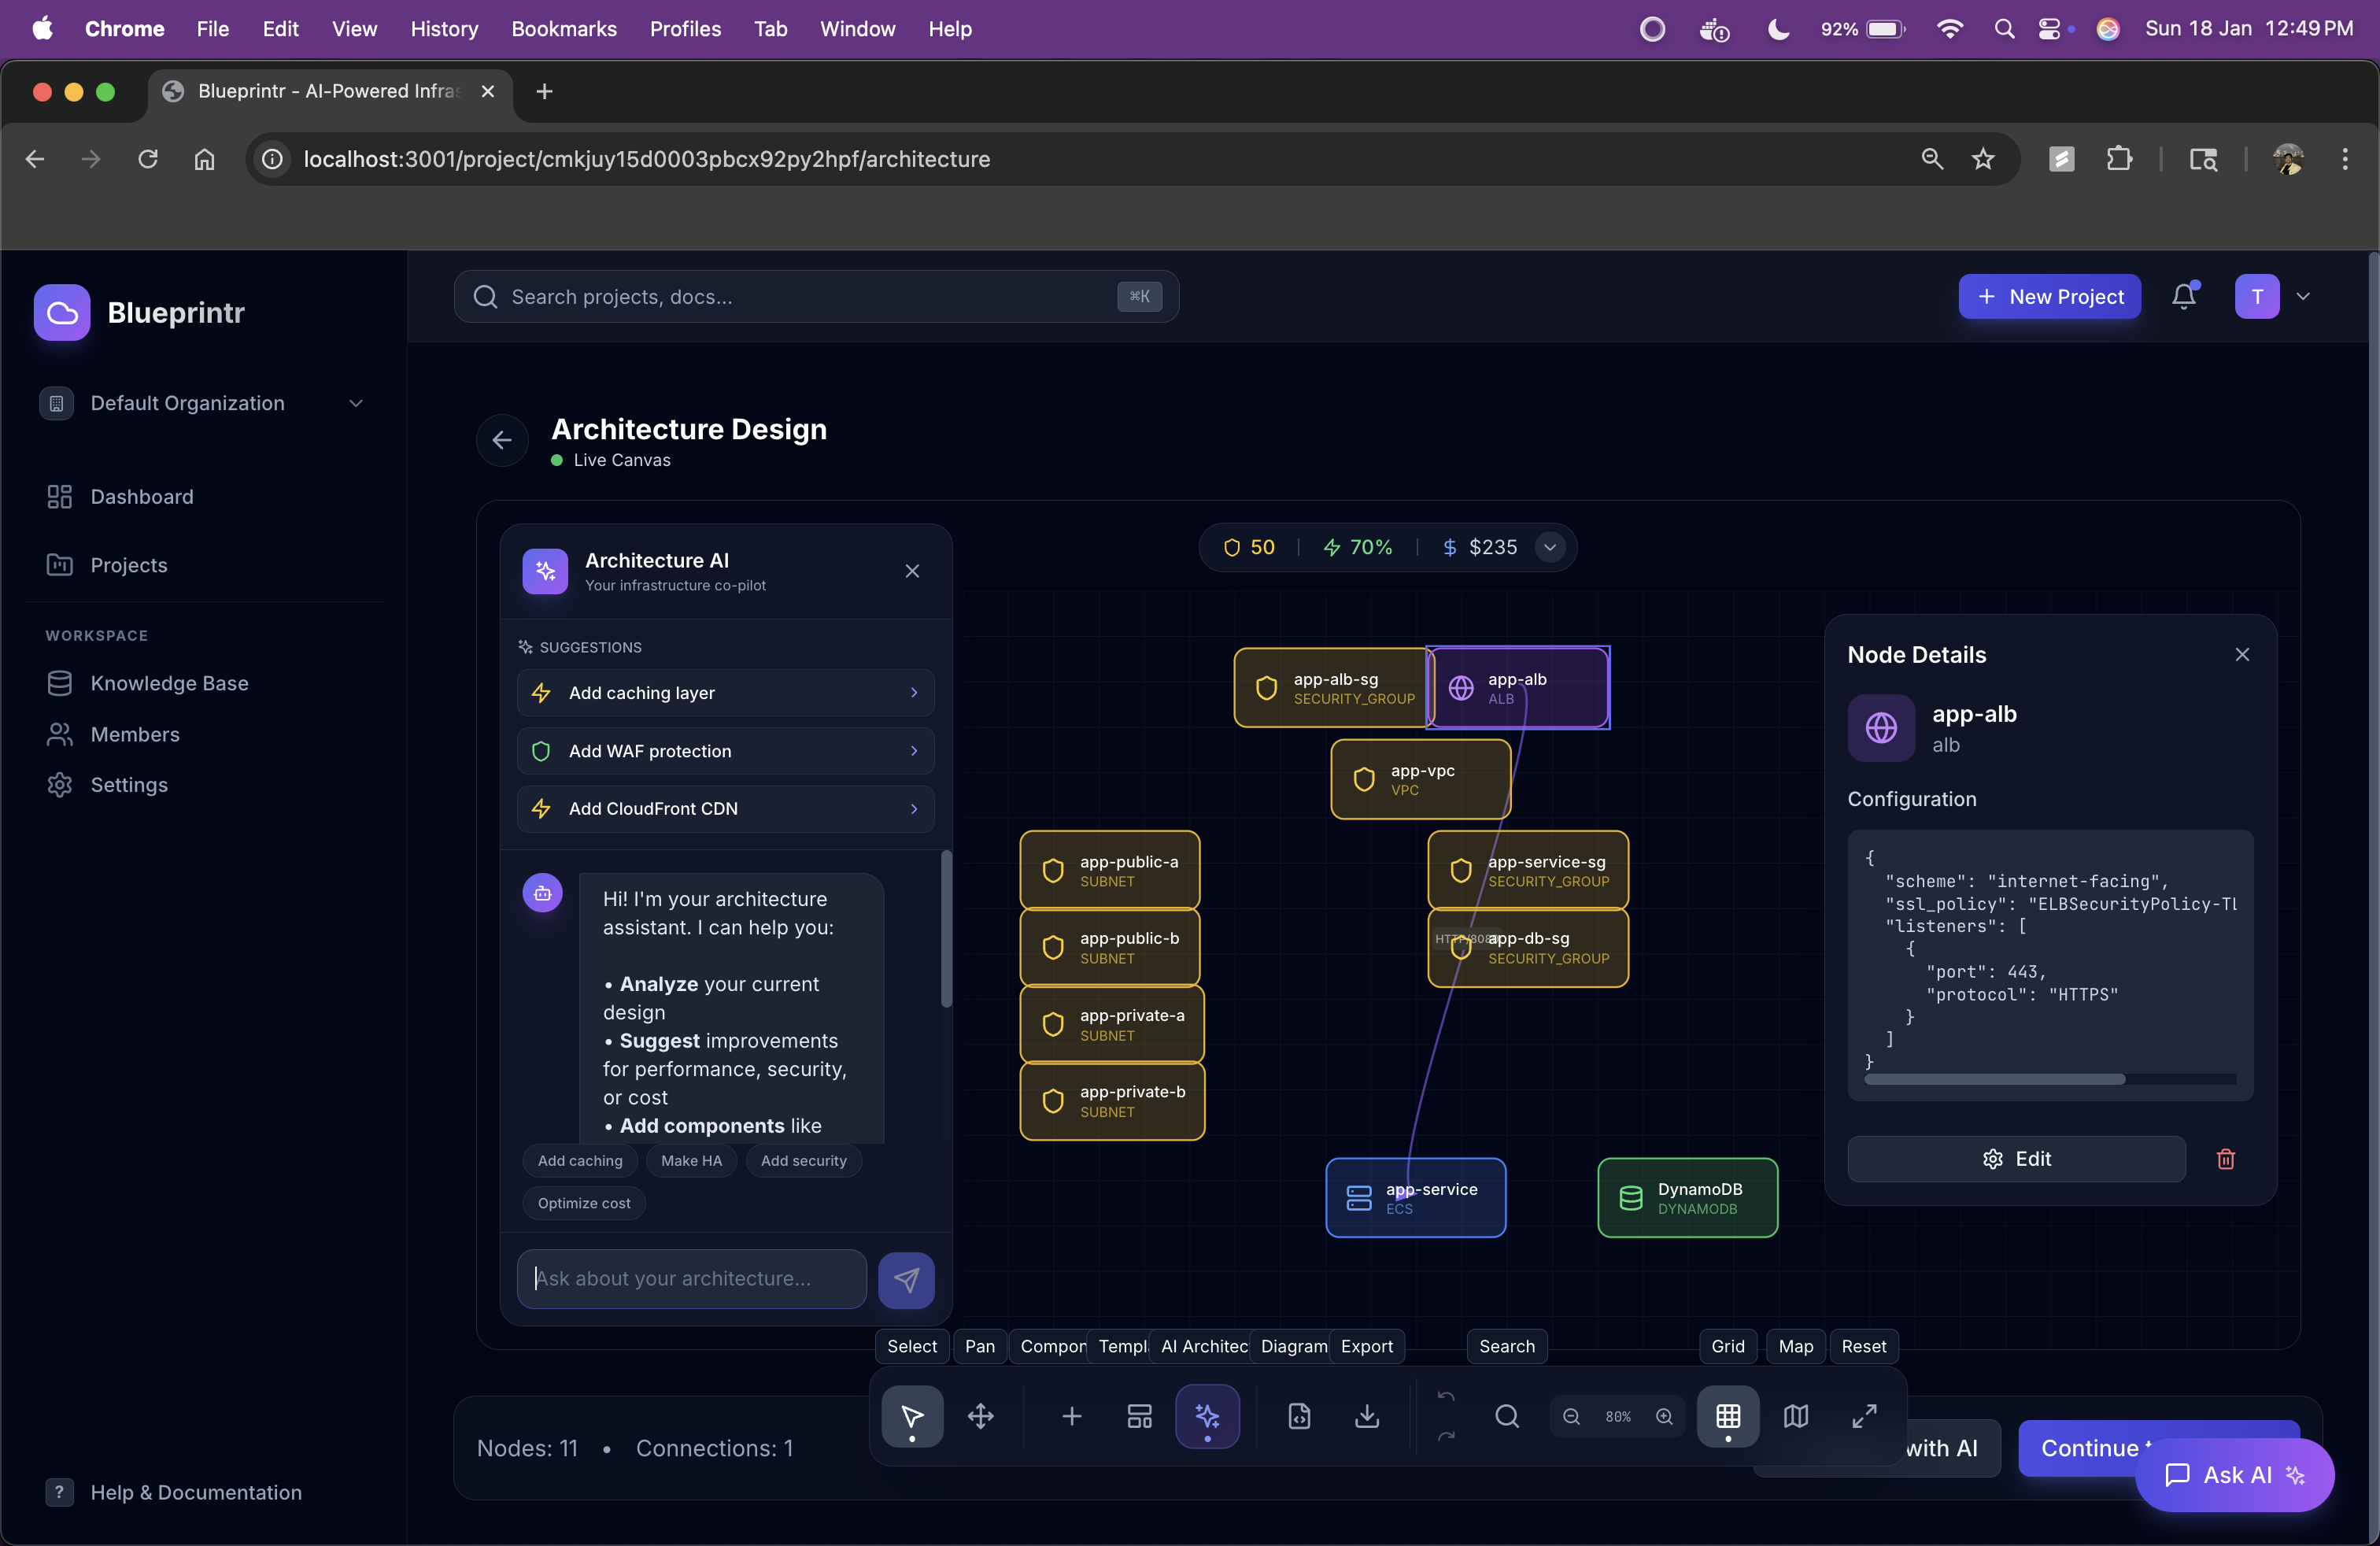2380x1546 pixels.
Task: Toggle the Grid display button
Action: pyautogui.click(x=1727, y=1415)
